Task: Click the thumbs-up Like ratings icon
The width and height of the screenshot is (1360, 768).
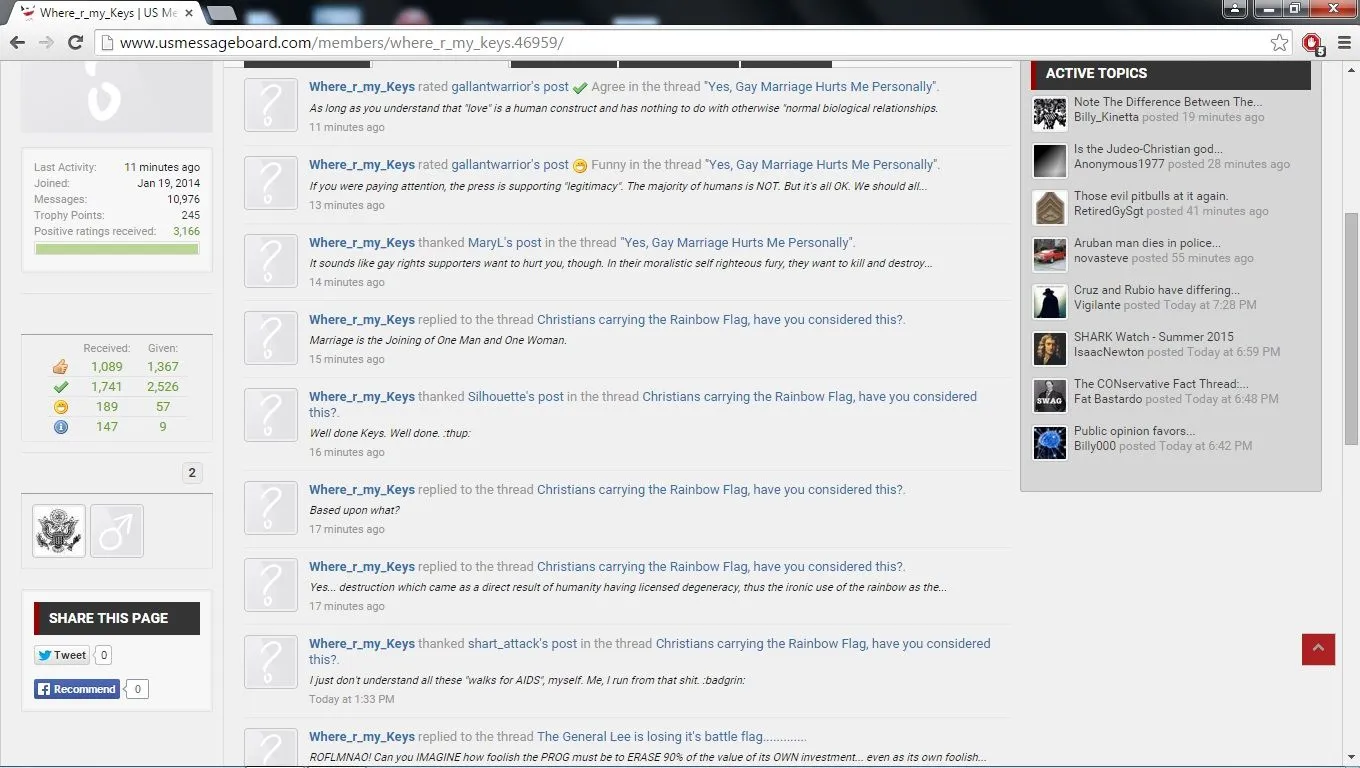Action: point(60,367)
